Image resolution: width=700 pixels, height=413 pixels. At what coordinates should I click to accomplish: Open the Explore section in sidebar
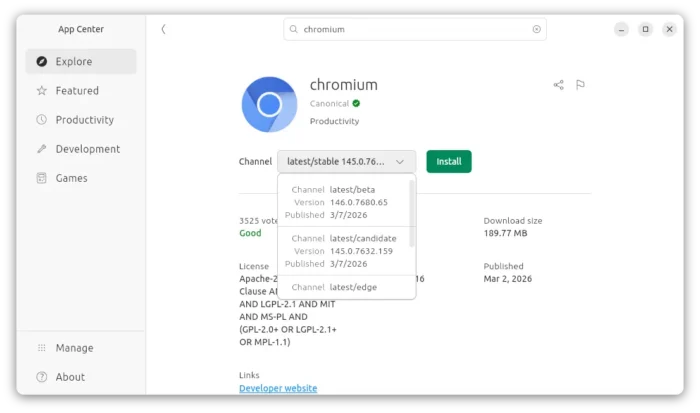coord(81,62)
